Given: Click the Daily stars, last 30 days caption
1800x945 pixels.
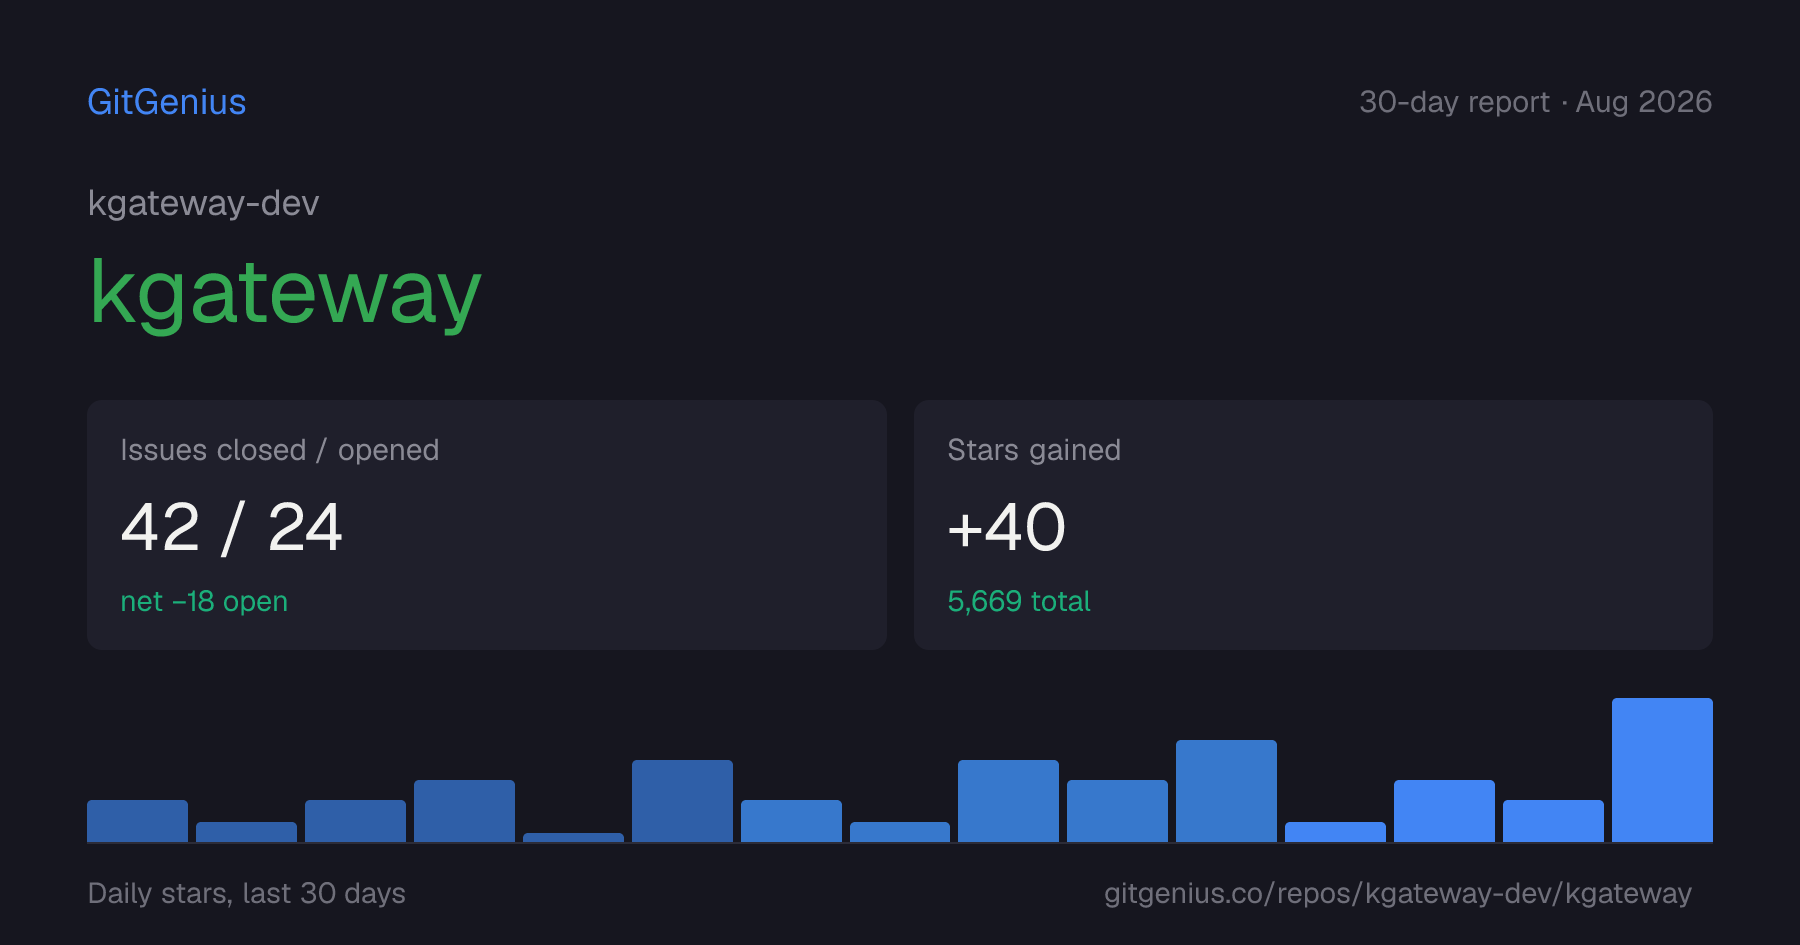Looking at the screenshot, I should pos(247,893).
